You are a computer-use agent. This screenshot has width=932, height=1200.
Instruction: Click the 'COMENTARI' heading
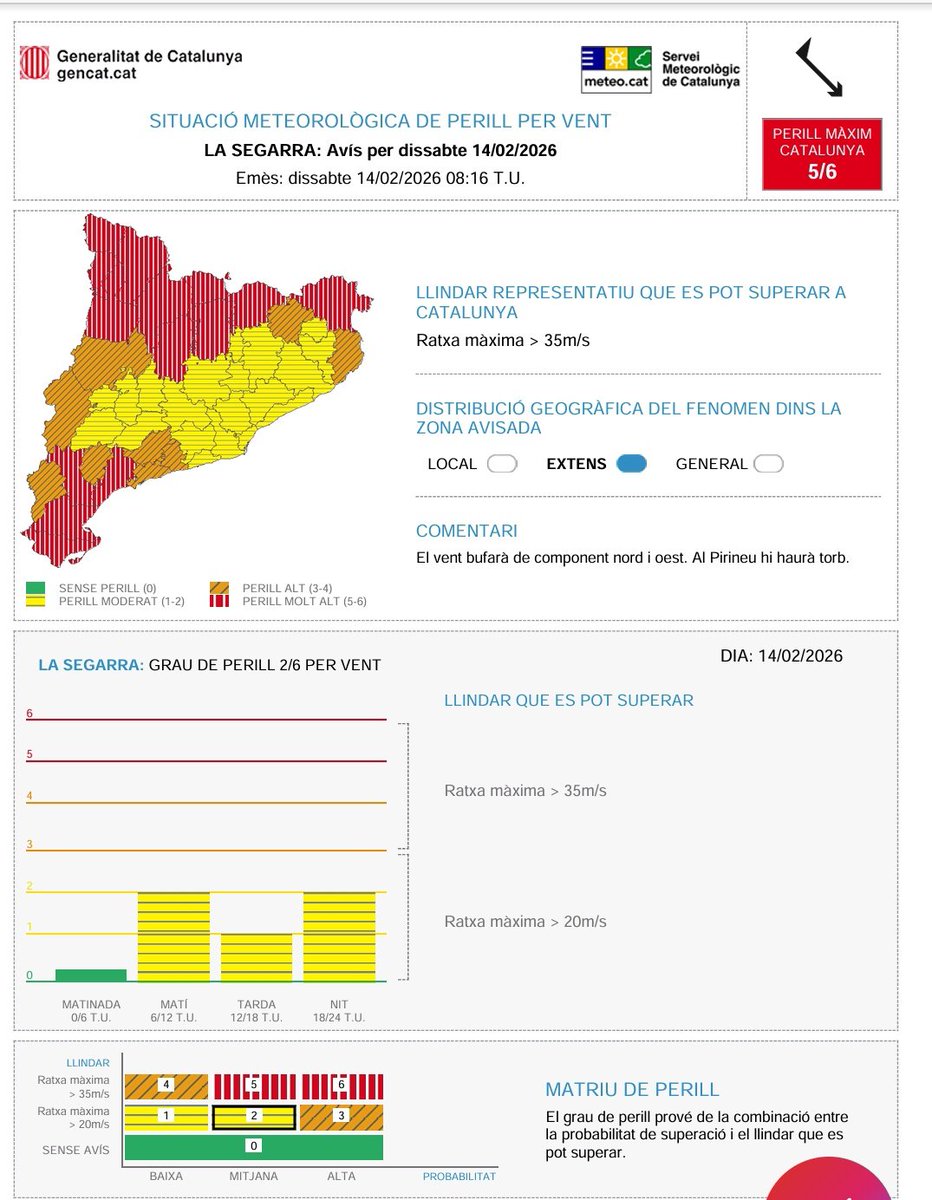click(x=467, y=531)
